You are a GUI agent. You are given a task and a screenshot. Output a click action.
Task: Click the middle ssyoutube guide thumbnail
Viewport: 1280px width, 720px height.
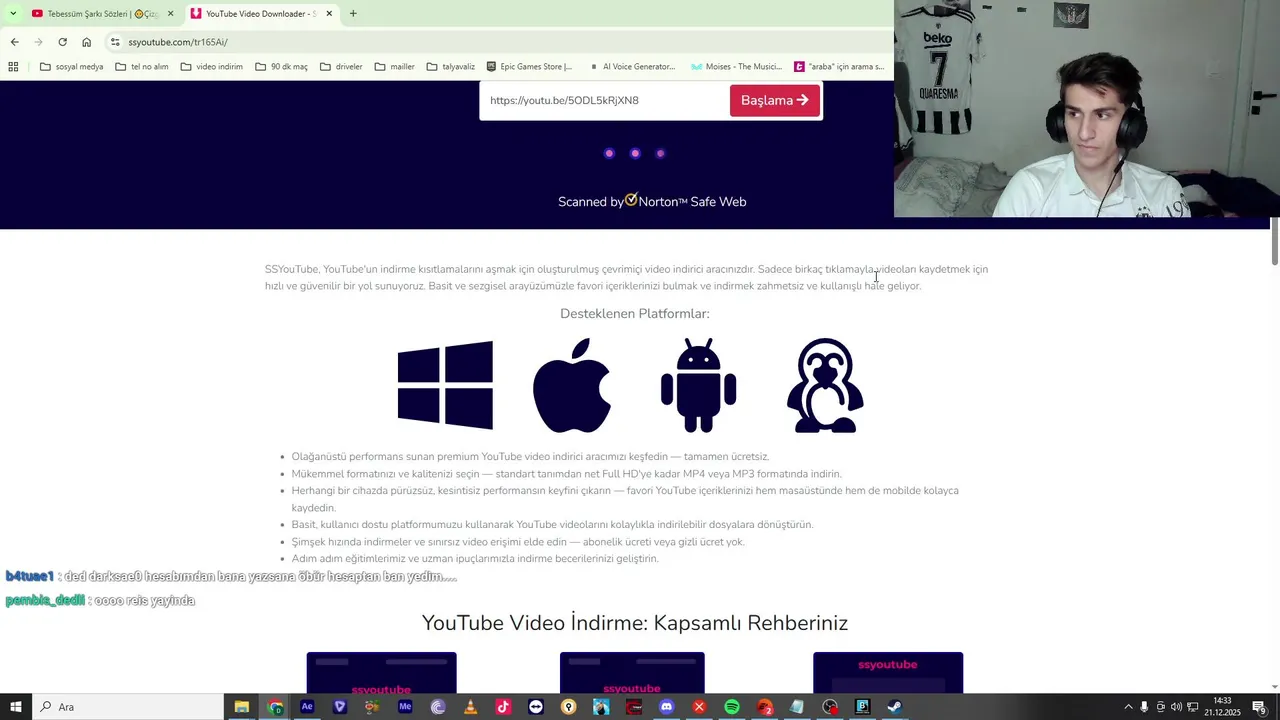[x=632, y=672]
